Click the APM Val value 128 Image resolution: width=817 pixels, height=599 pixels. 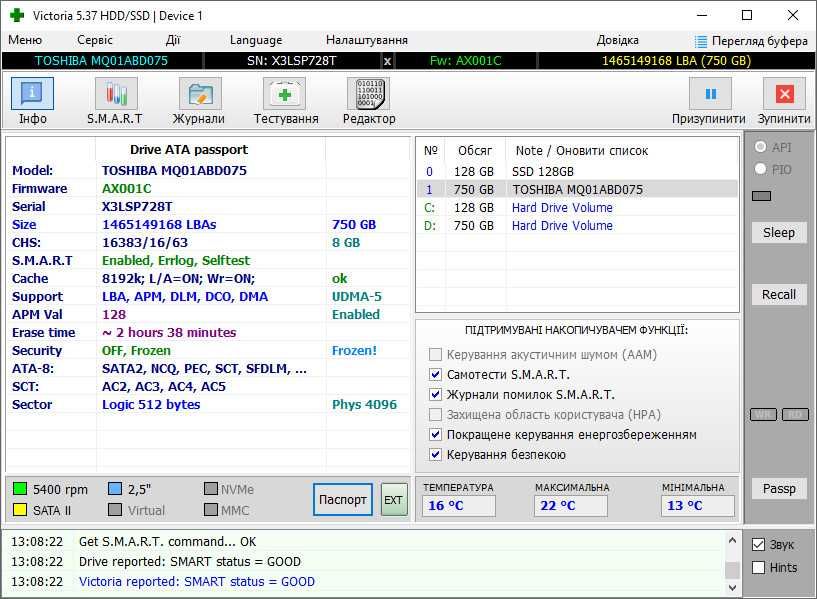[114, 315]
